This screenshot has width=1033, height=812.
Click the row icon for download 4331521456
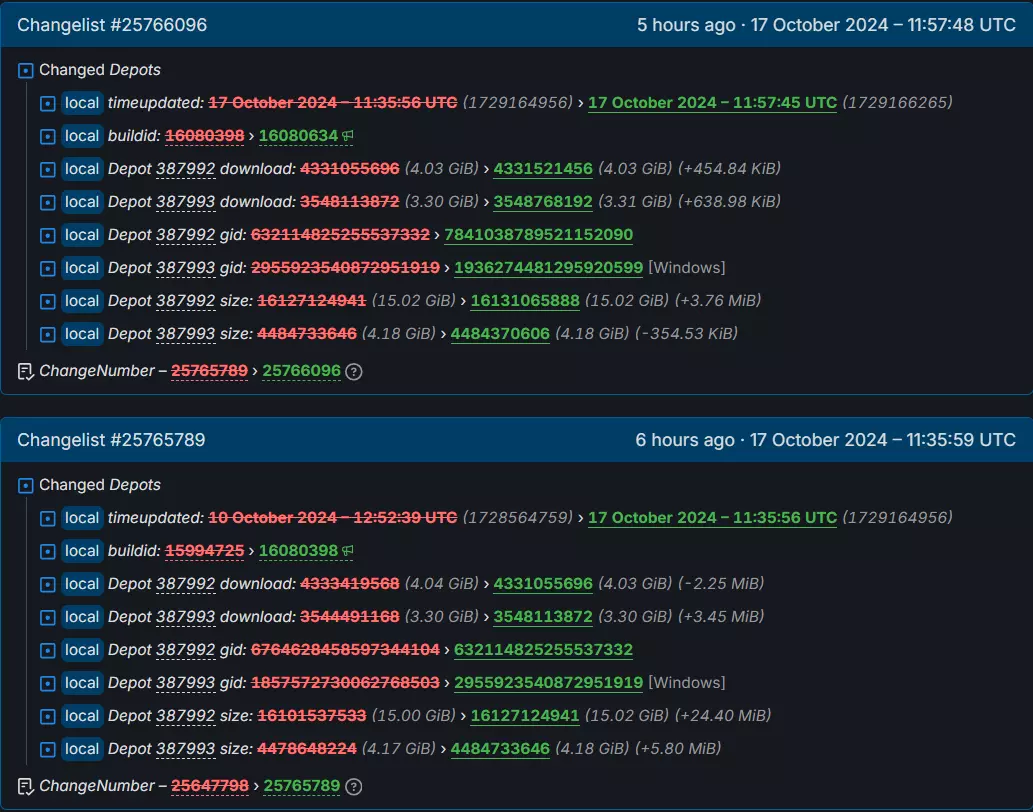point(47,169)
